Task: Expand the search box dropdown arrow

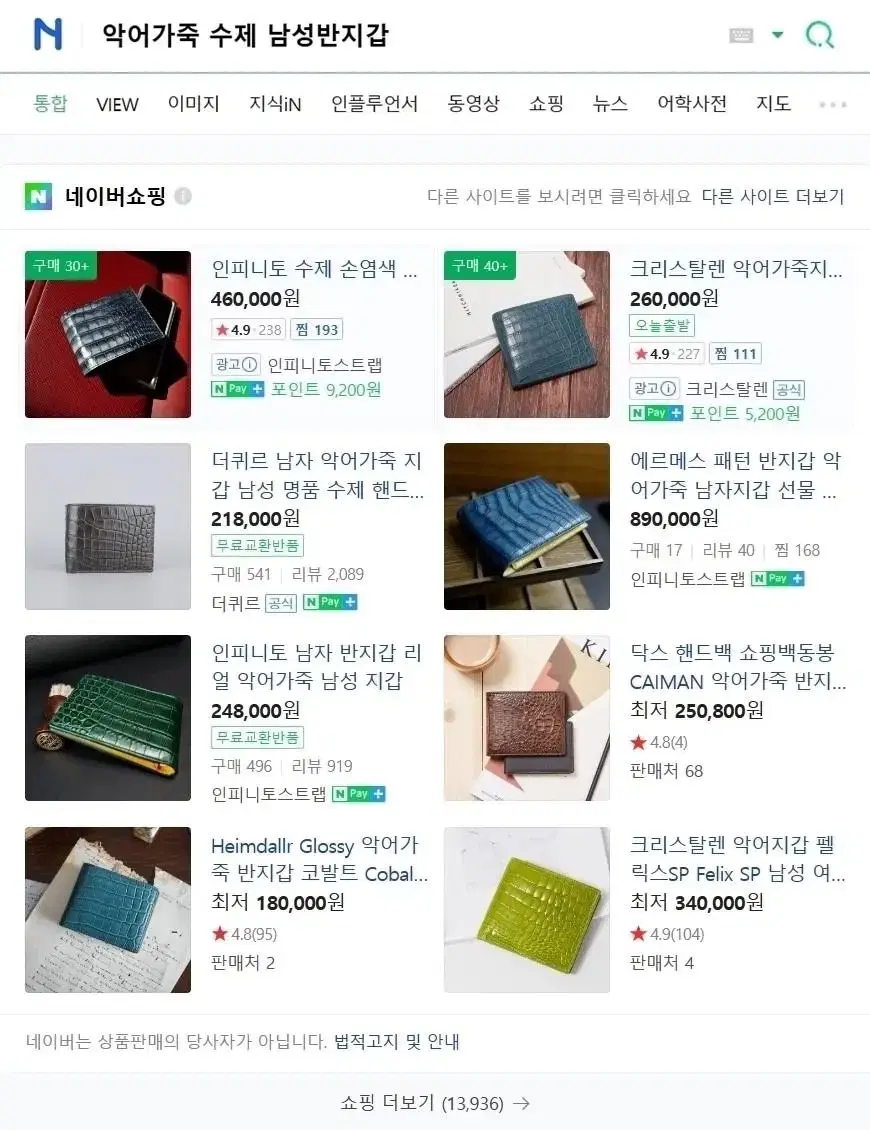Action: coord(778,34)
